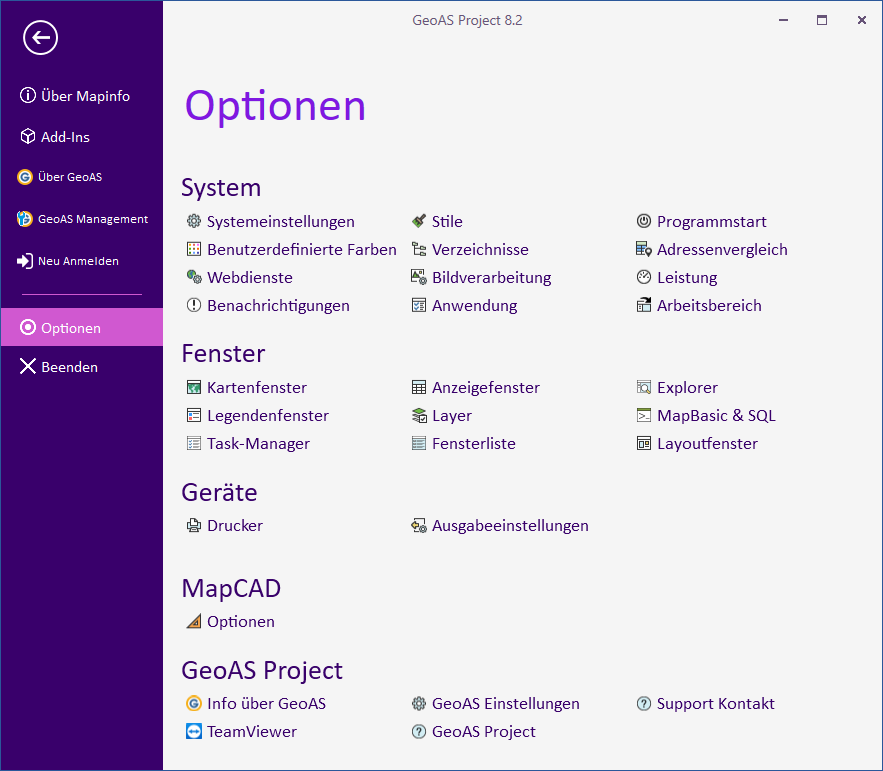Screen dimensions: 883x771
Task: Click the exclamation icon beside Benachrichtigungen
Action: (194, 305)
